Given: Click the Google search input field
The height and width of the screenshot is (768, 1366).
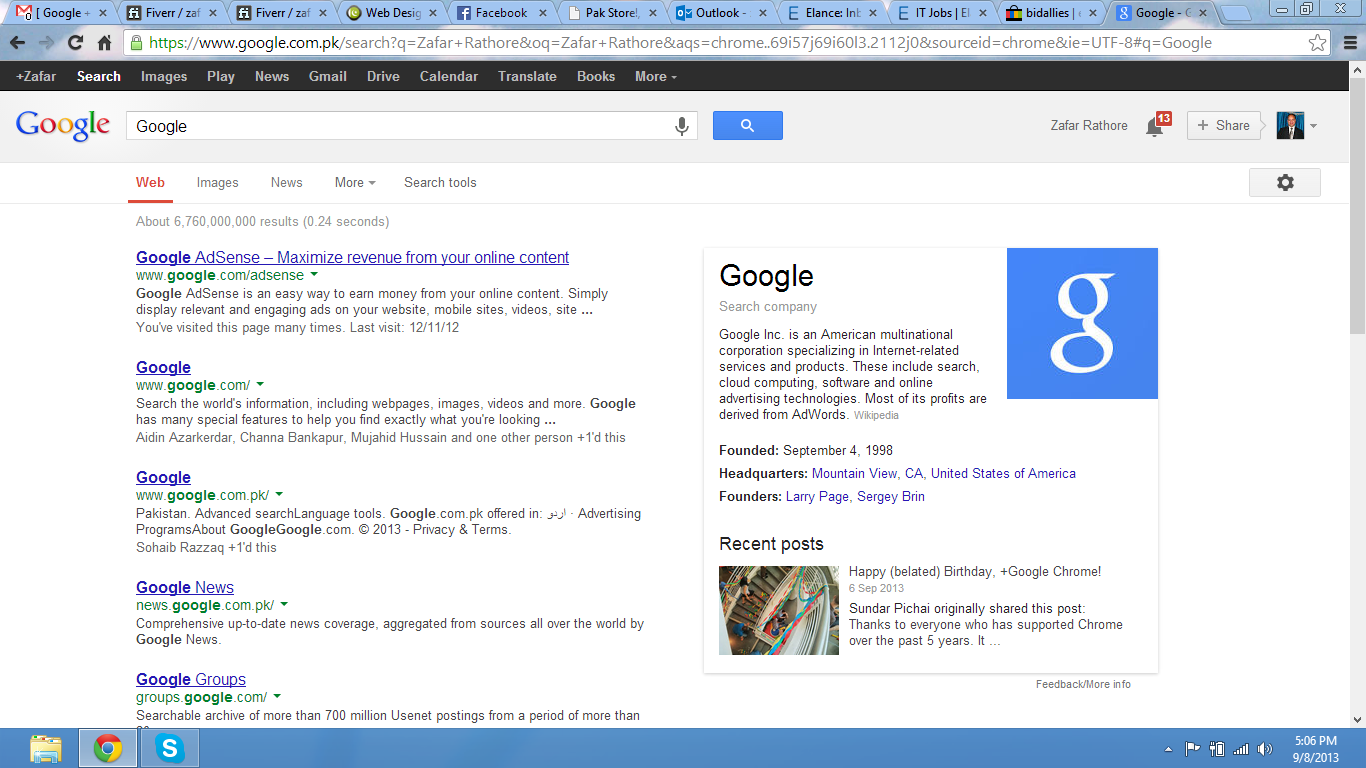Looking at the screenshot, I should [400, 126].
